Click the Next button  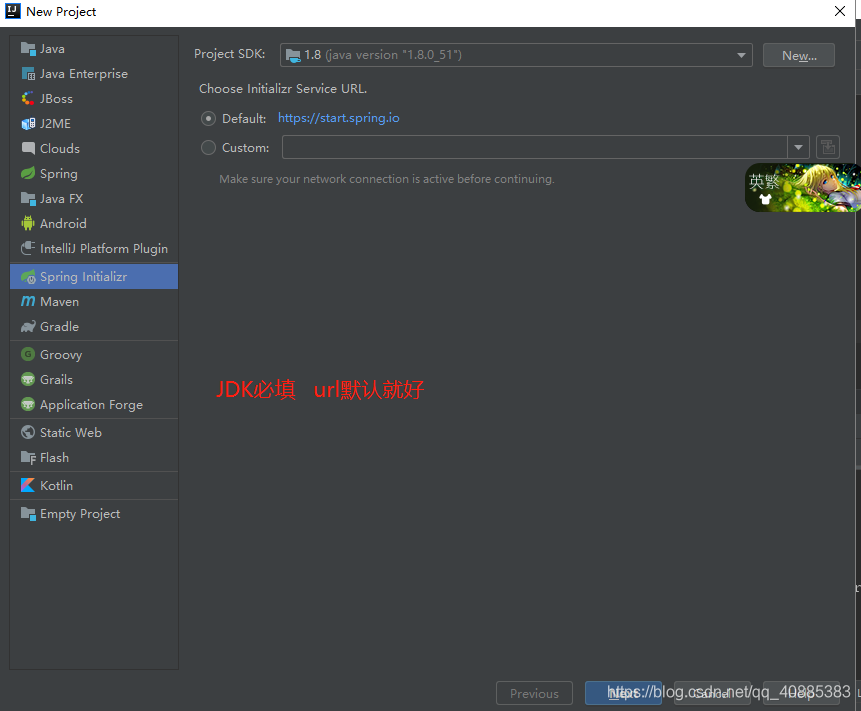point(623,693)
